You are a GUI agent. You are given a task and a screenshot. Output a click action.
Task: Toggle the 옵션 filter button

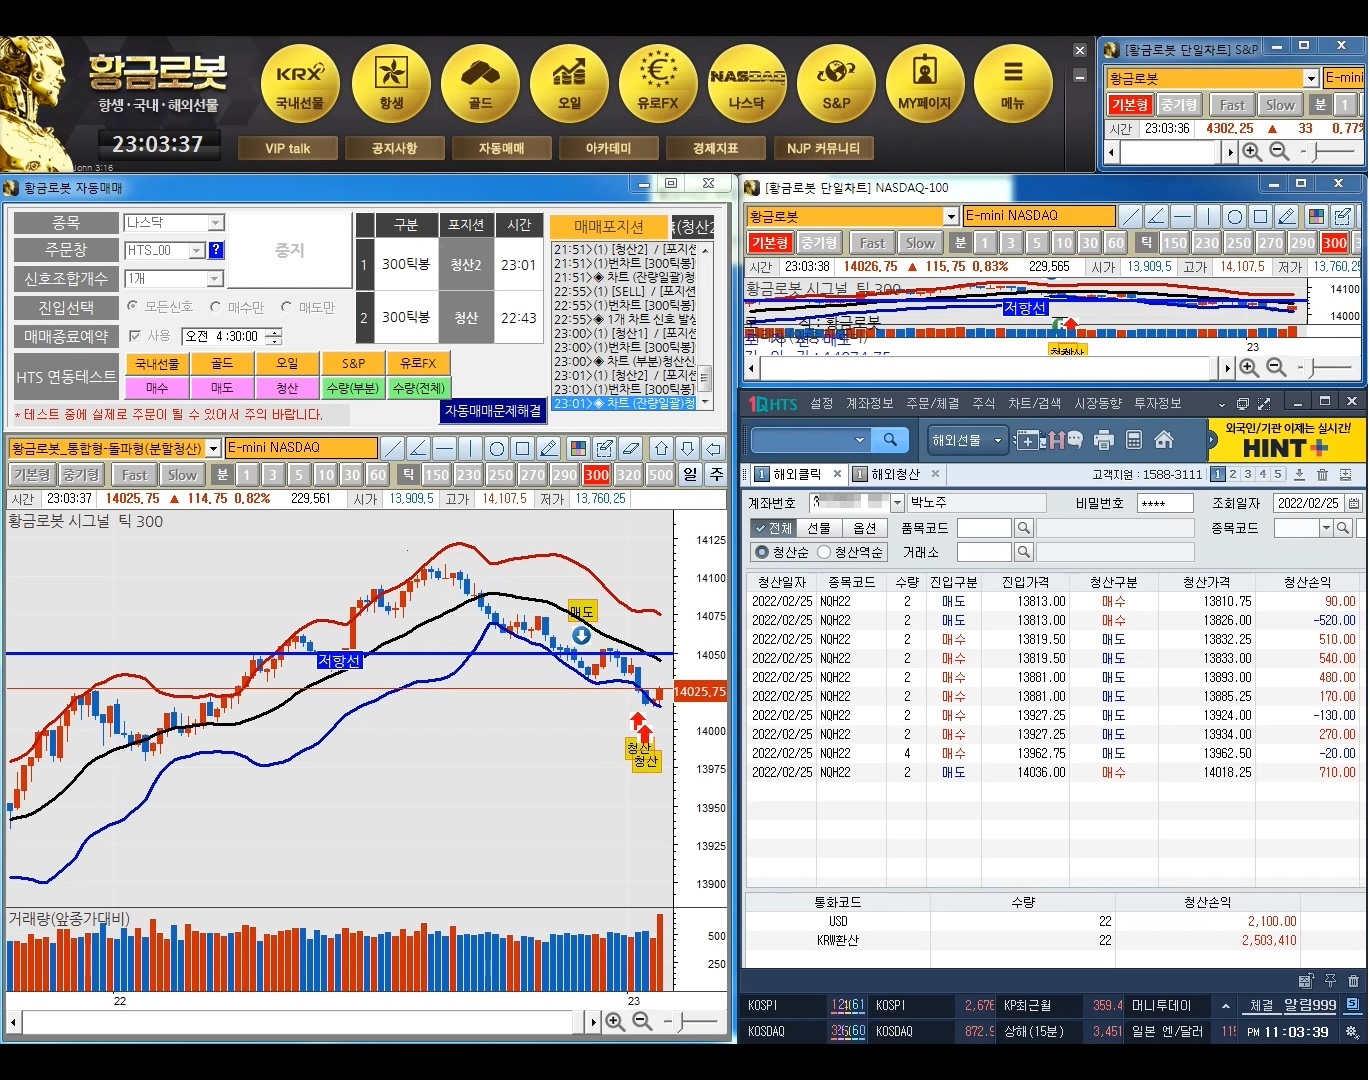[x=865, y=528]
